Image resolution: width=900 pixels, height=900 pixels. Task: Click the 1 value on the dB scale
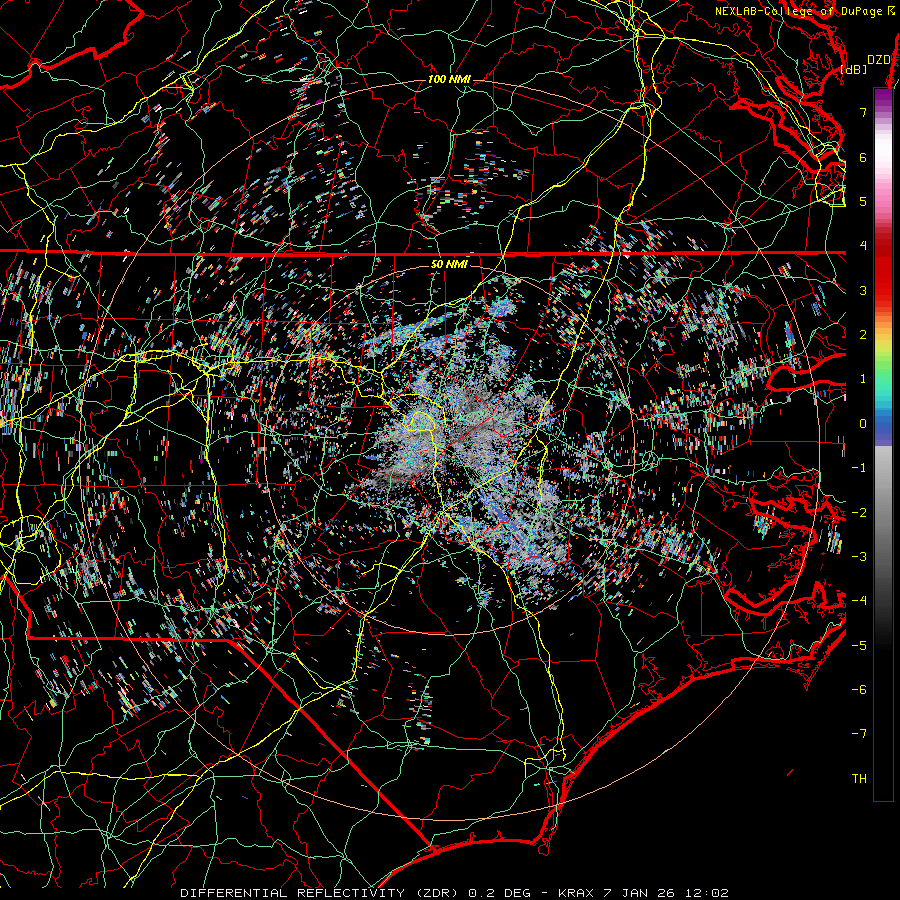pos(863,379)
